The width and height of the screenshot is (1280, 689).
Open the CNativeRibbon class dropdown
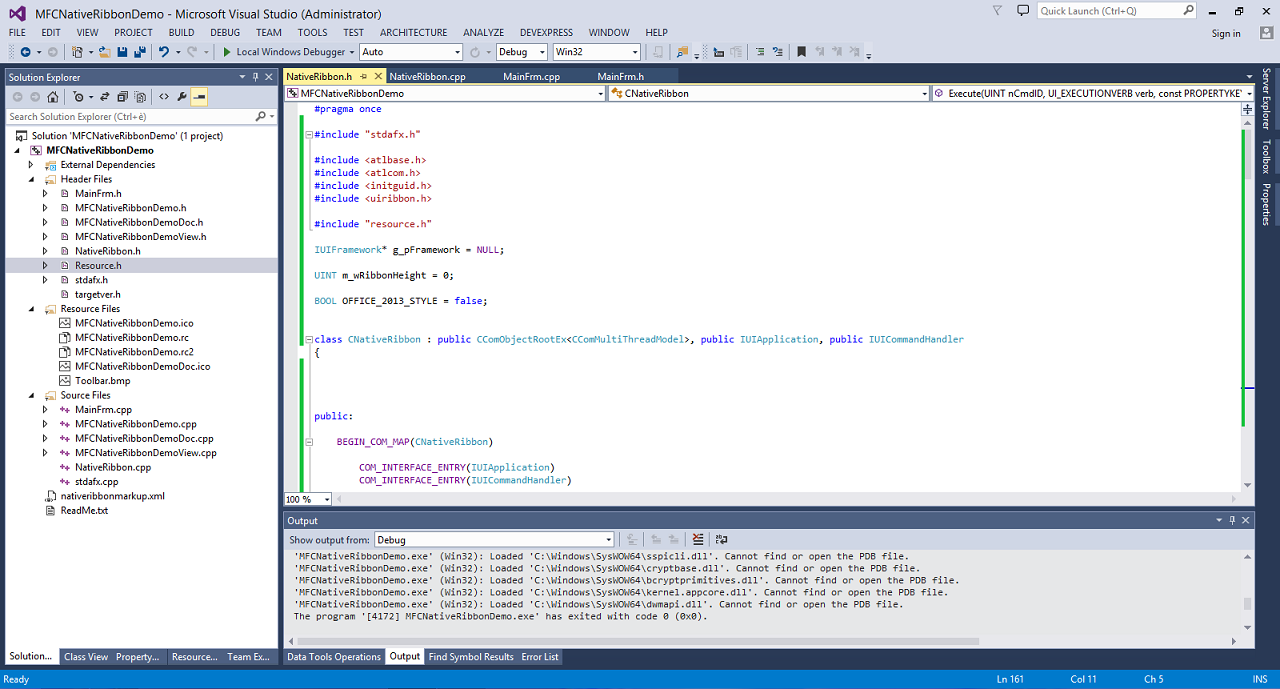[769, 93]
